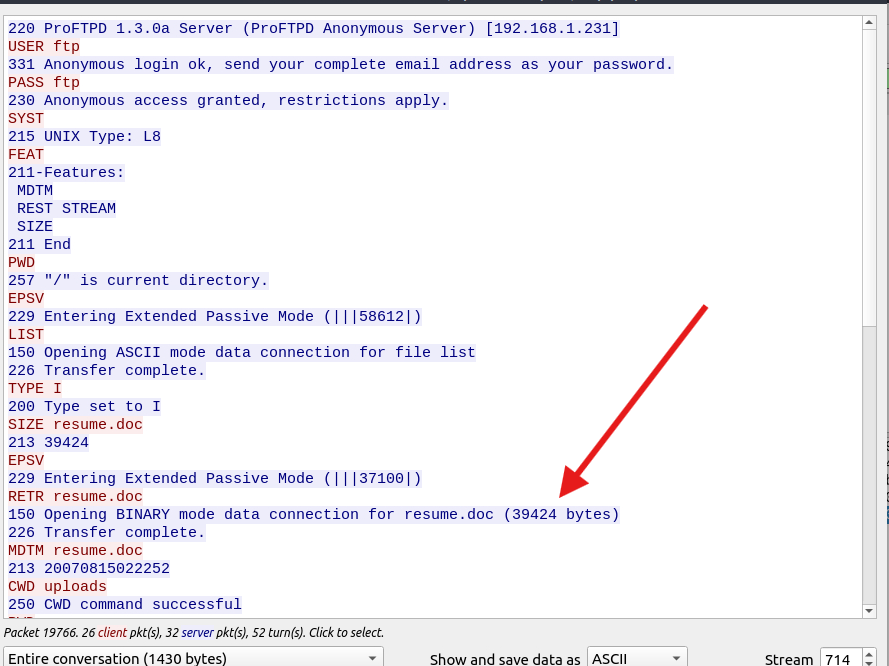Image resolution: width=889 pixels, height=666 pixels.
Task: Click the scrollbar up arrow of the stream text
Action: (x=869, y=23)
